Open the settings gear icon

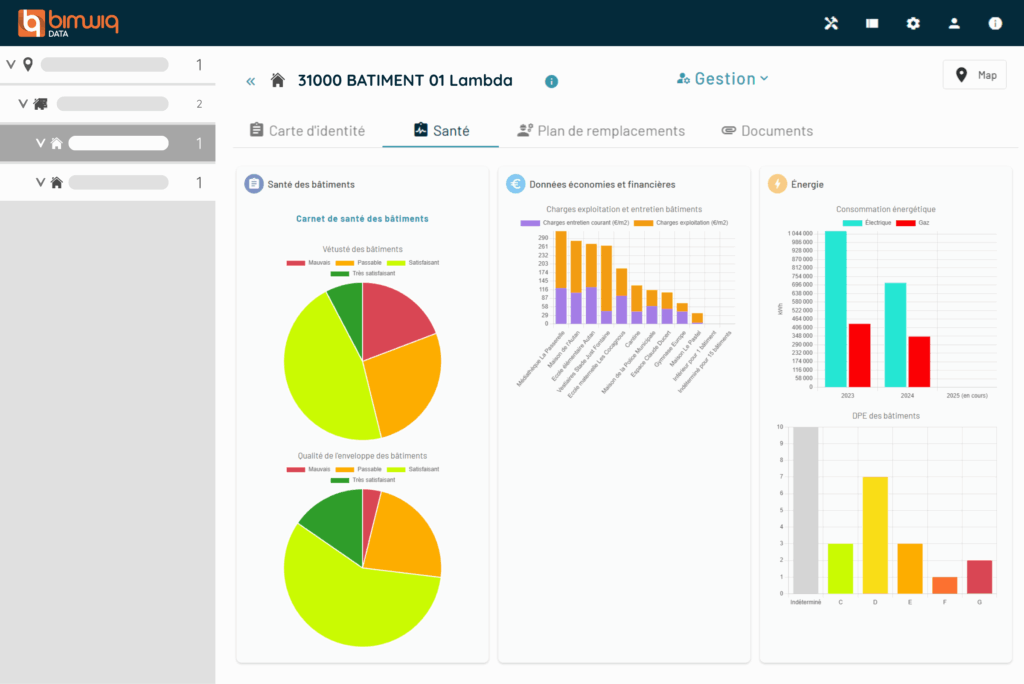913,23
